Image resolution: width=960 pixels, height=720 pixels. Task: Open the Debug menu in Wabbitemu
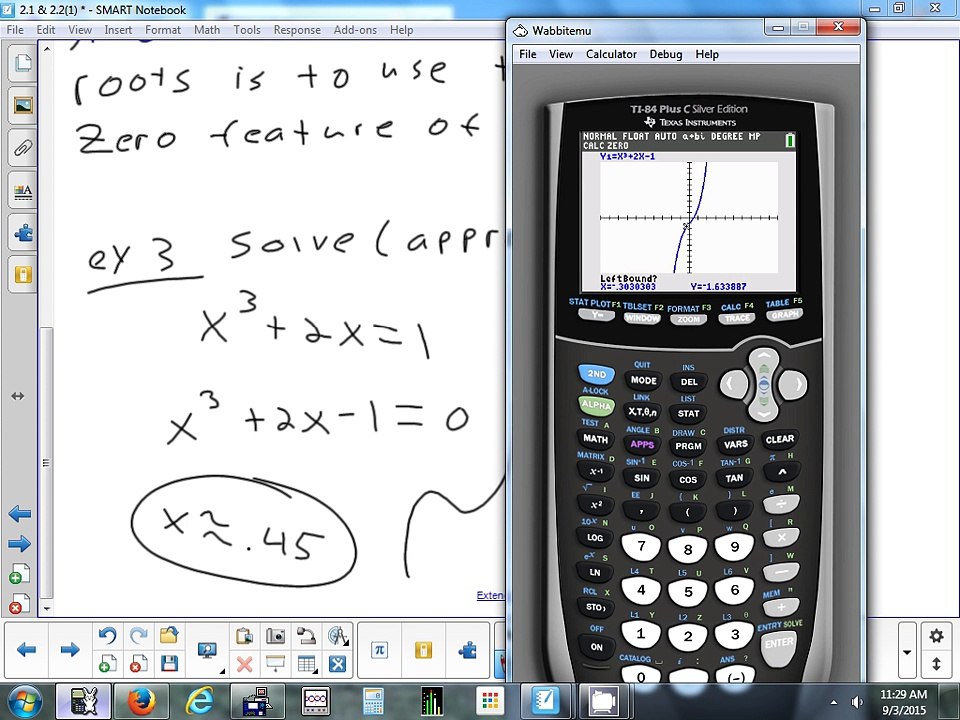[666, 54]
